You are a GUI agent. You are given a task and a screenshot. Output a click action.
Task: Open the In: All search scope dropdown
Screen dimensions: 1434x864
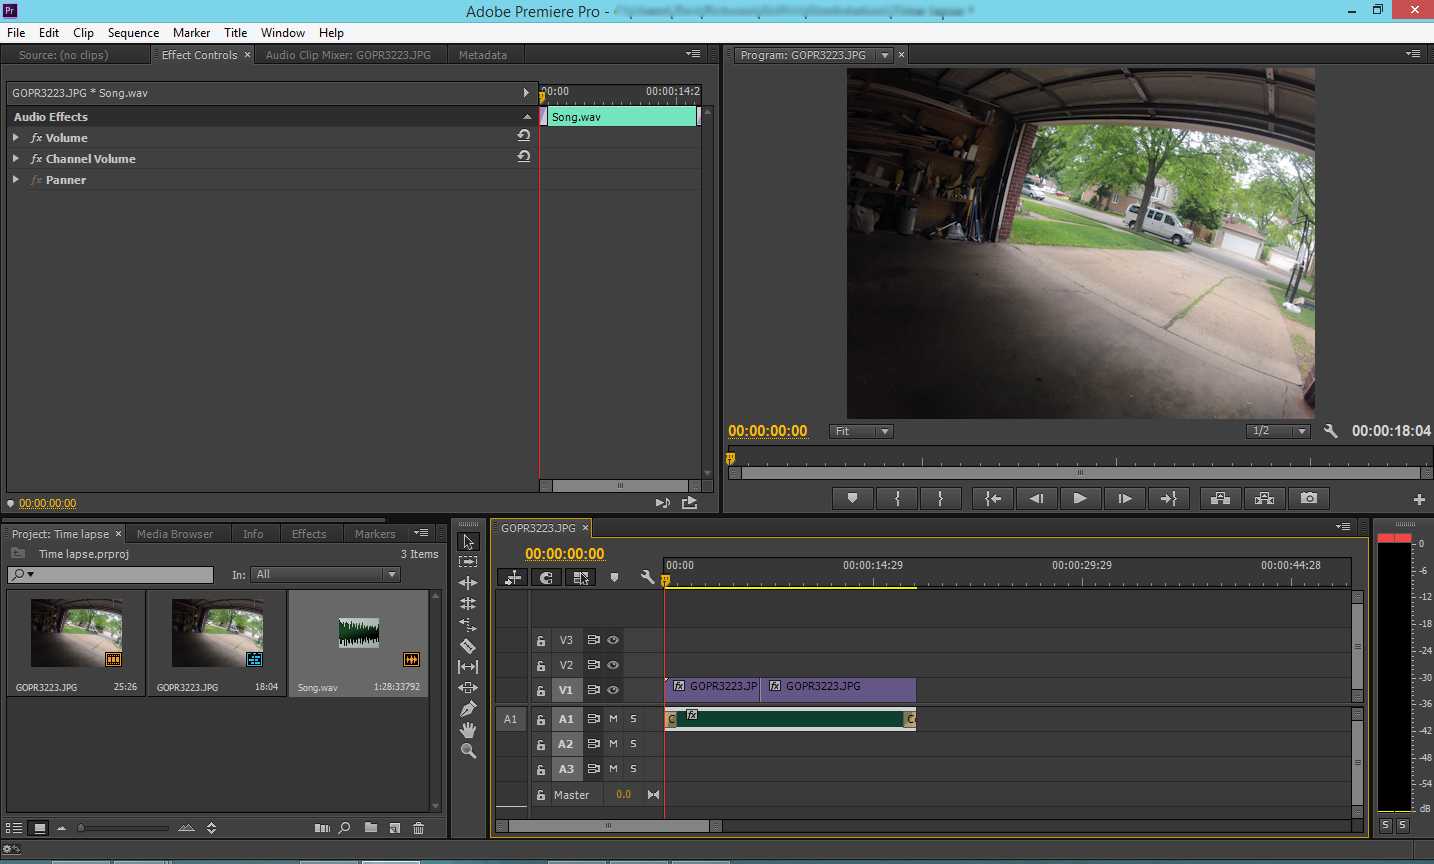tap(326, 575)
